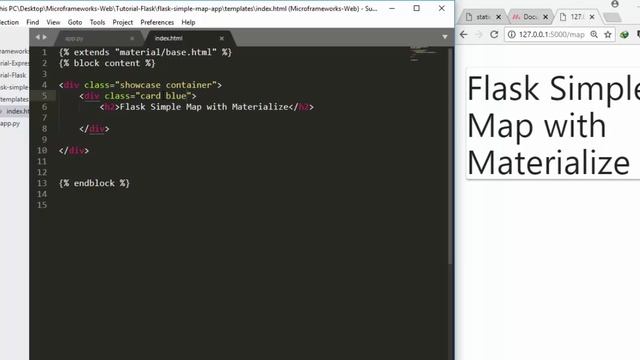
Task: Click line 13 endblock text
Action: [x=94, y=183]
